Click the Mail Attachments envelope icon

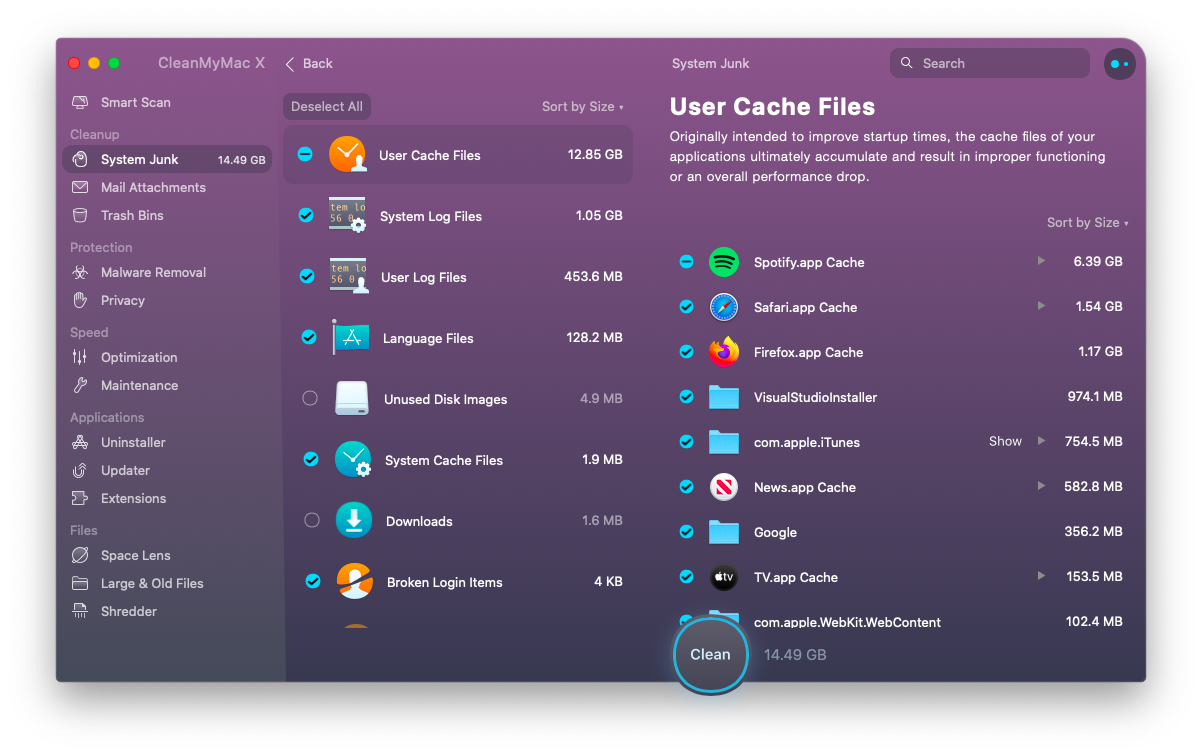80,187
